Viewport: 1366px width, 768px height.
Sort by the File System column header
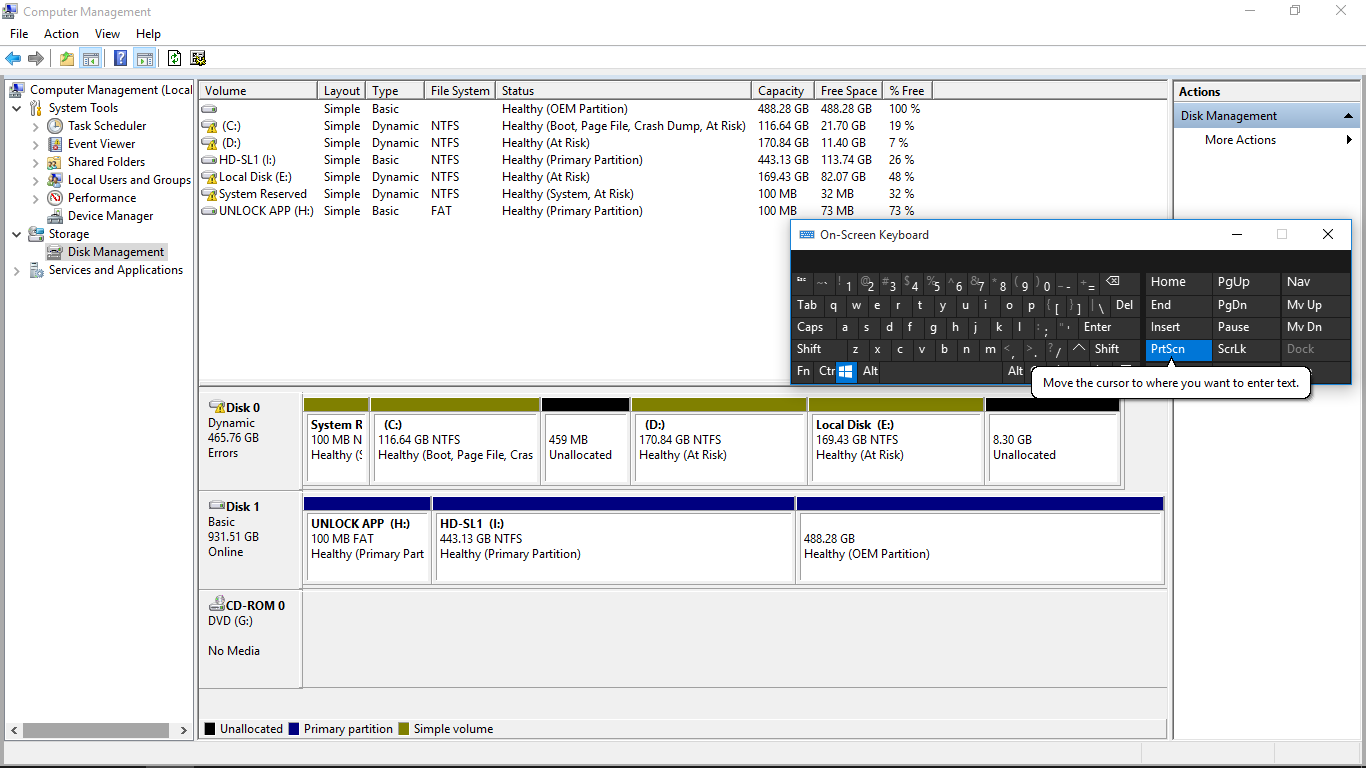(460, 90)
